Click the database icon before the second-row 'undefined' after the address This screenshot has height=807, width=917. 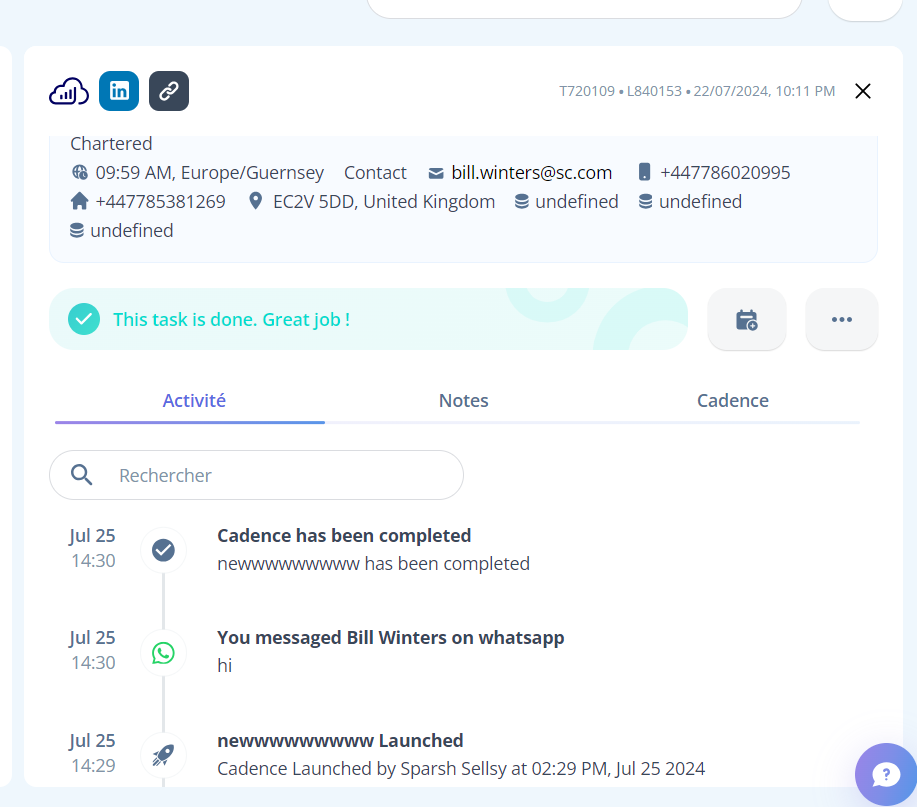click(521, 201)
